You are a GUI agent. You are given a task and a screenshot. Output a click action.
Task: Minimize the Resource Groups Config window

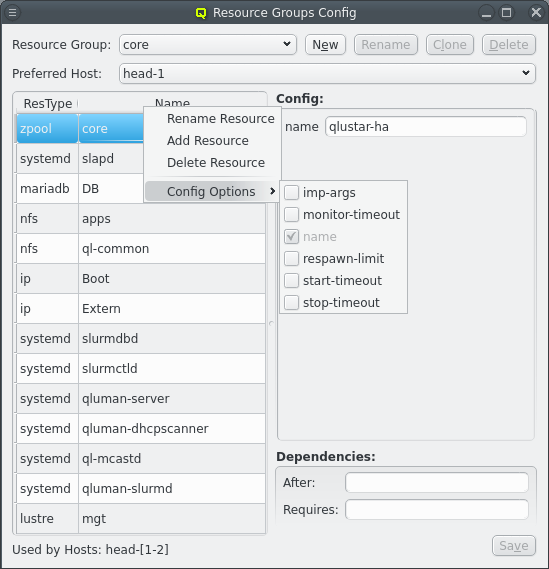pyautogui.click(x=486, y=13)
